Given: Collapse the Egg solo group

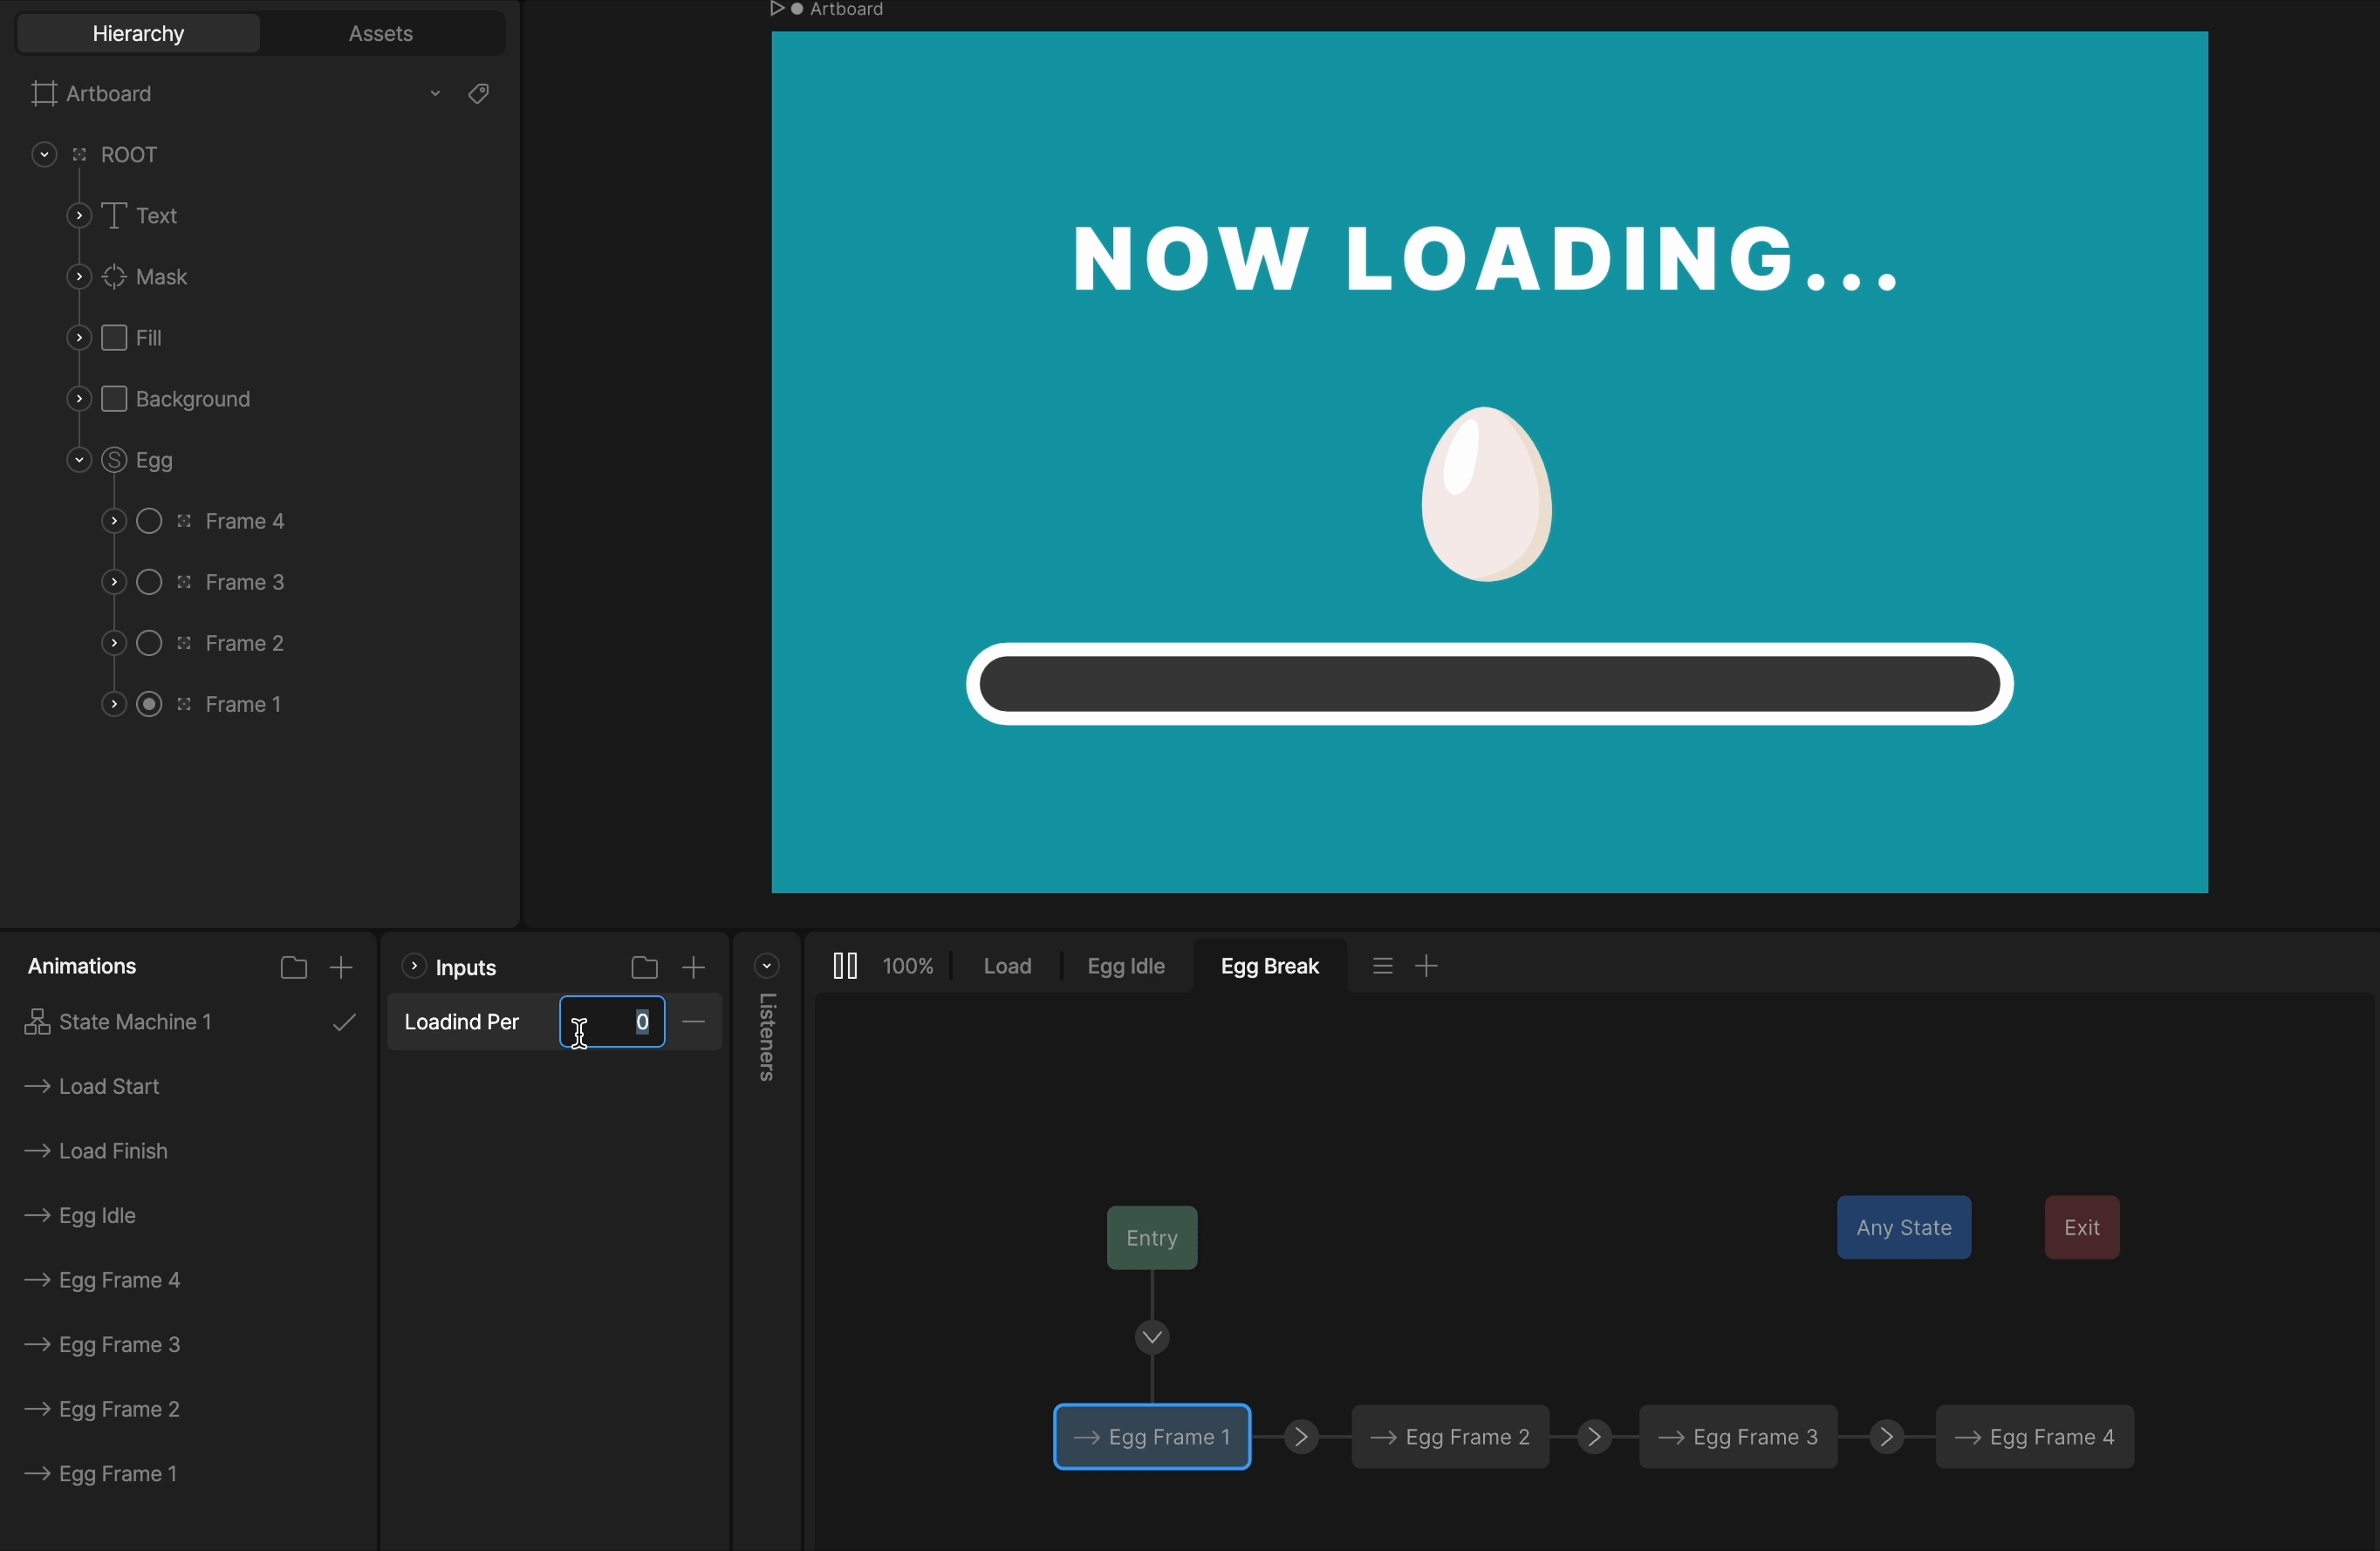Looking at the screenshot, I should 78,461.
